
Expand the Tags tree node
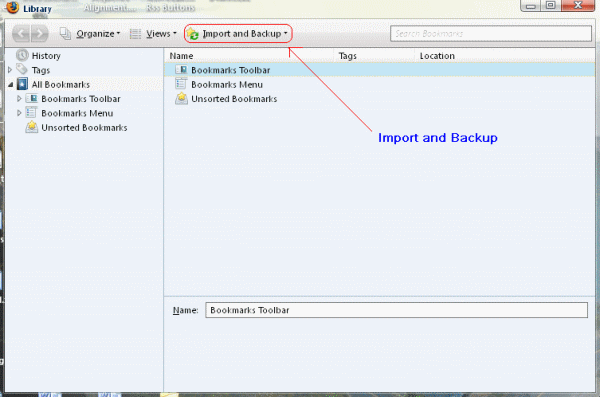click(x=10, y=70)
